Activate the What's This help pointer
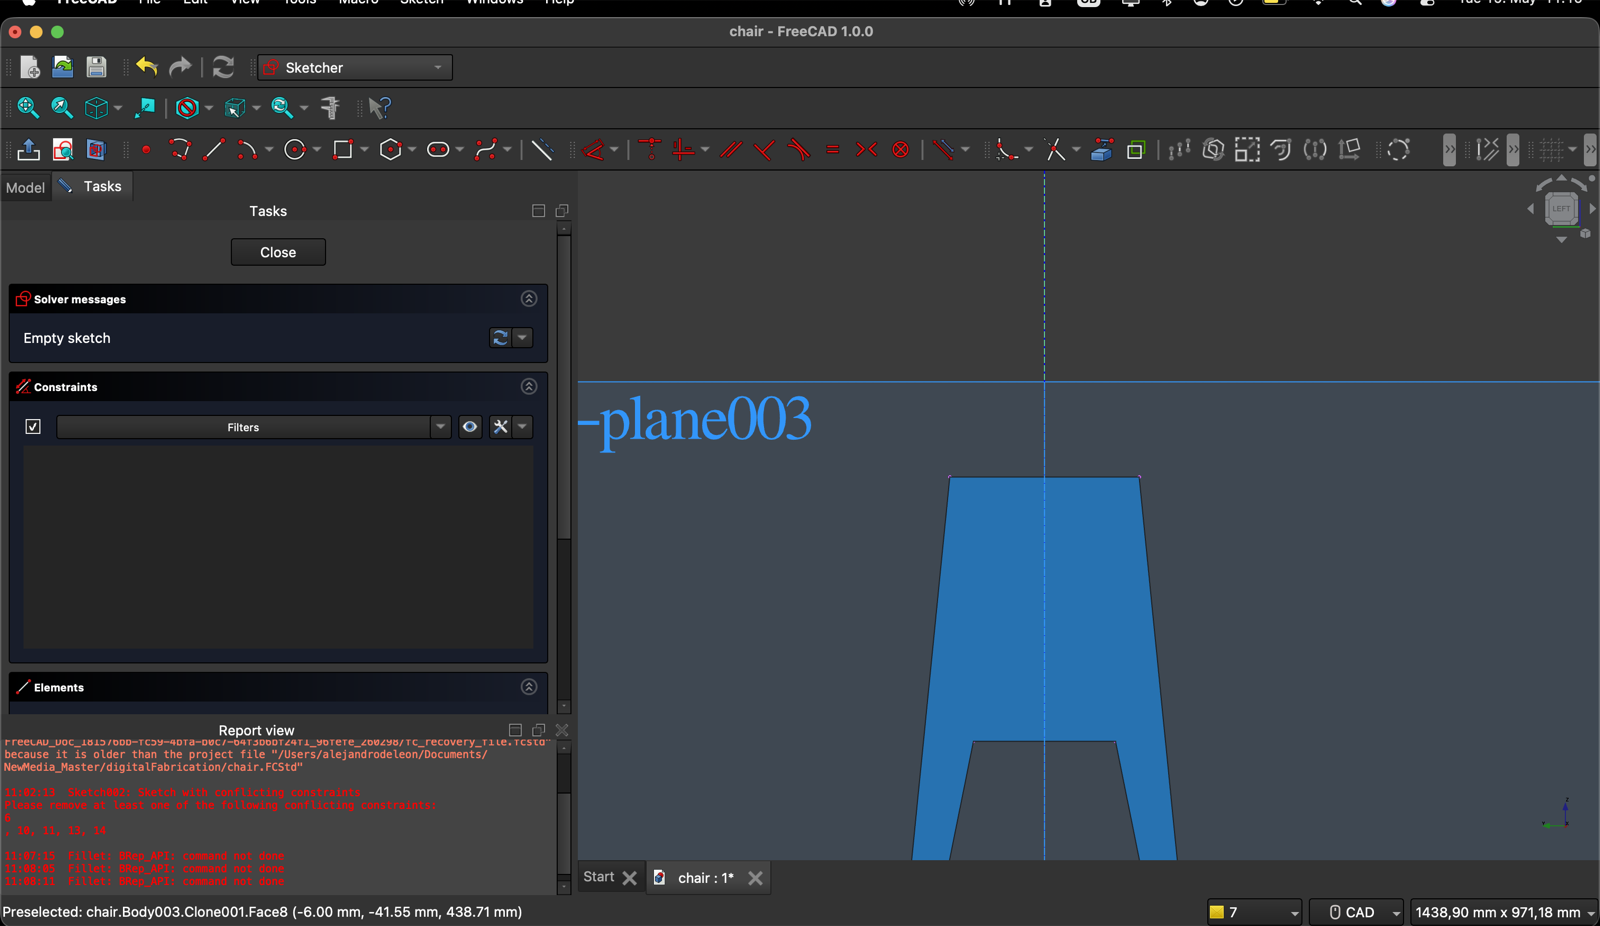Screen dimensions: 1600x926 pyautogui.click(x=379, y=107)
